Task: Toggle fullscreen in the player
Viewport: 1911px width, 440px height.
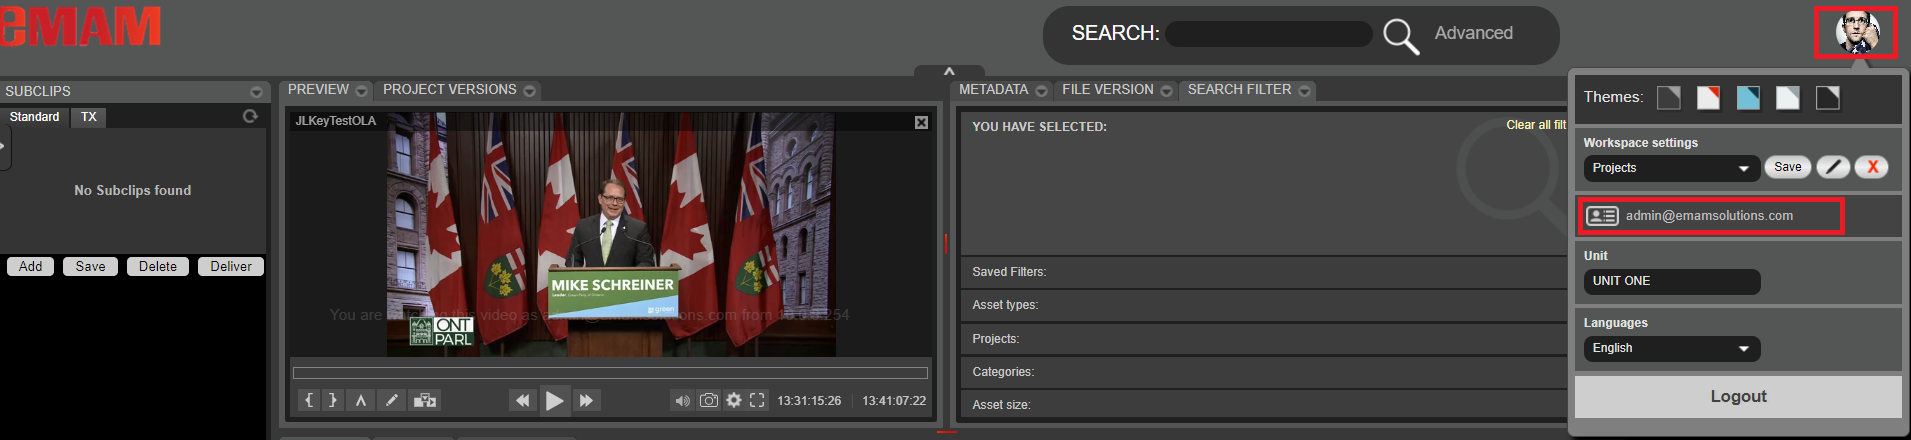Action: pyautogui.click(x=757, y=400)
